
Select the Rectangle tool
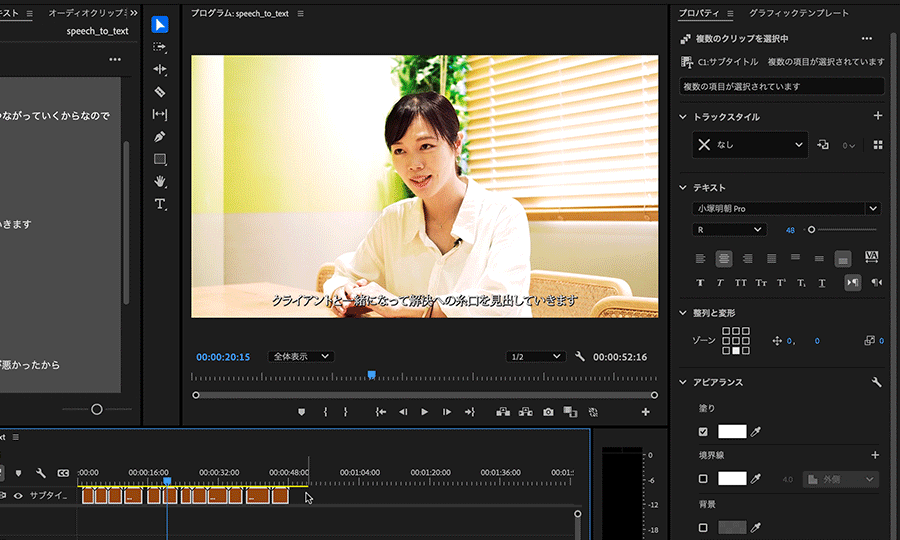pyautogui.click(x=160, y=159)
